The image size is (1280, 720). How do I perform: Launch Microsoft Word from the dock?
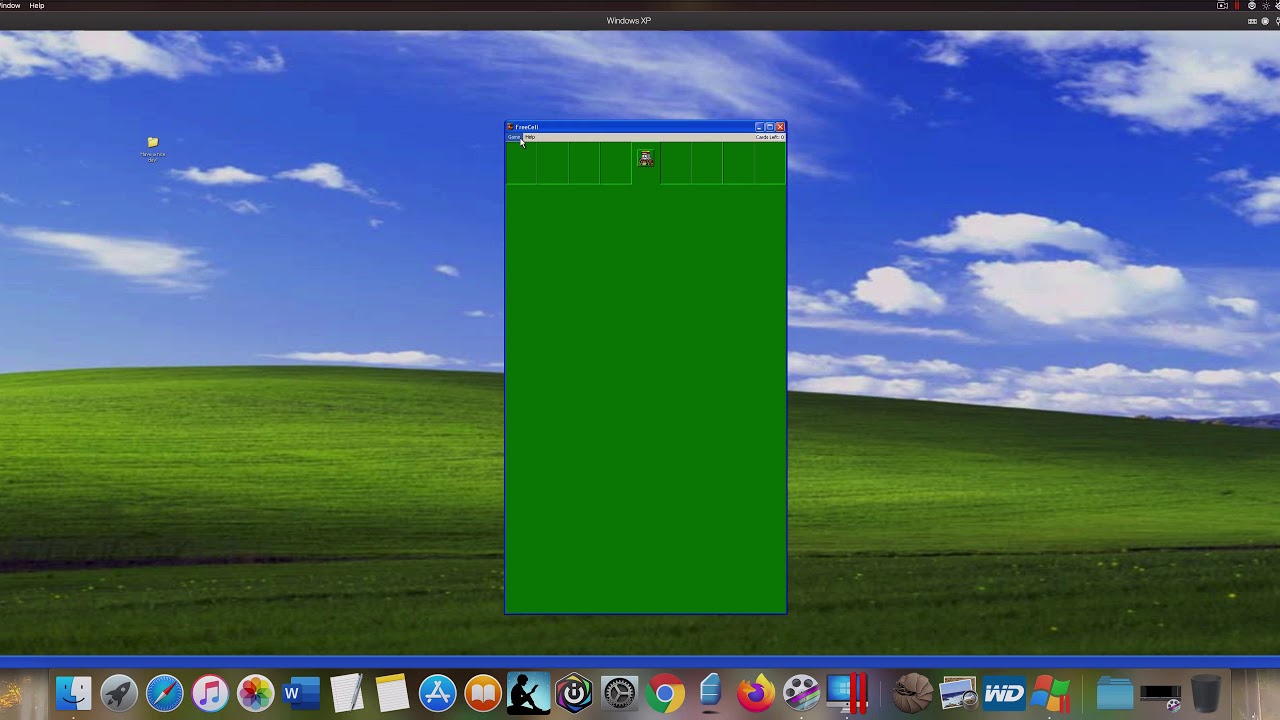[300, 693]
